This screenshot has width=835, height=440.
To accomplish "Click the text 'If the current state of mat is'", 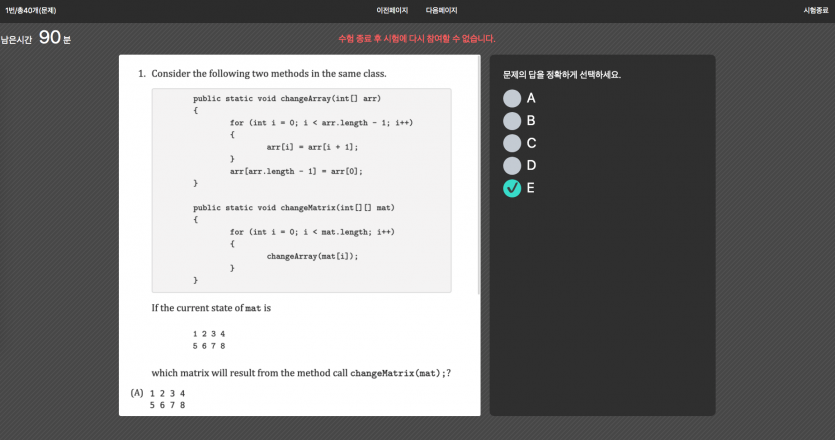I will tap(211, 308).
